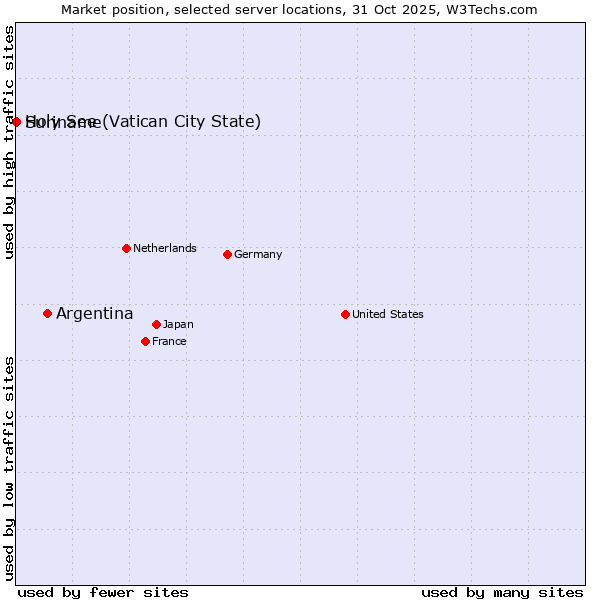Select the France text label

click(169, 341)
